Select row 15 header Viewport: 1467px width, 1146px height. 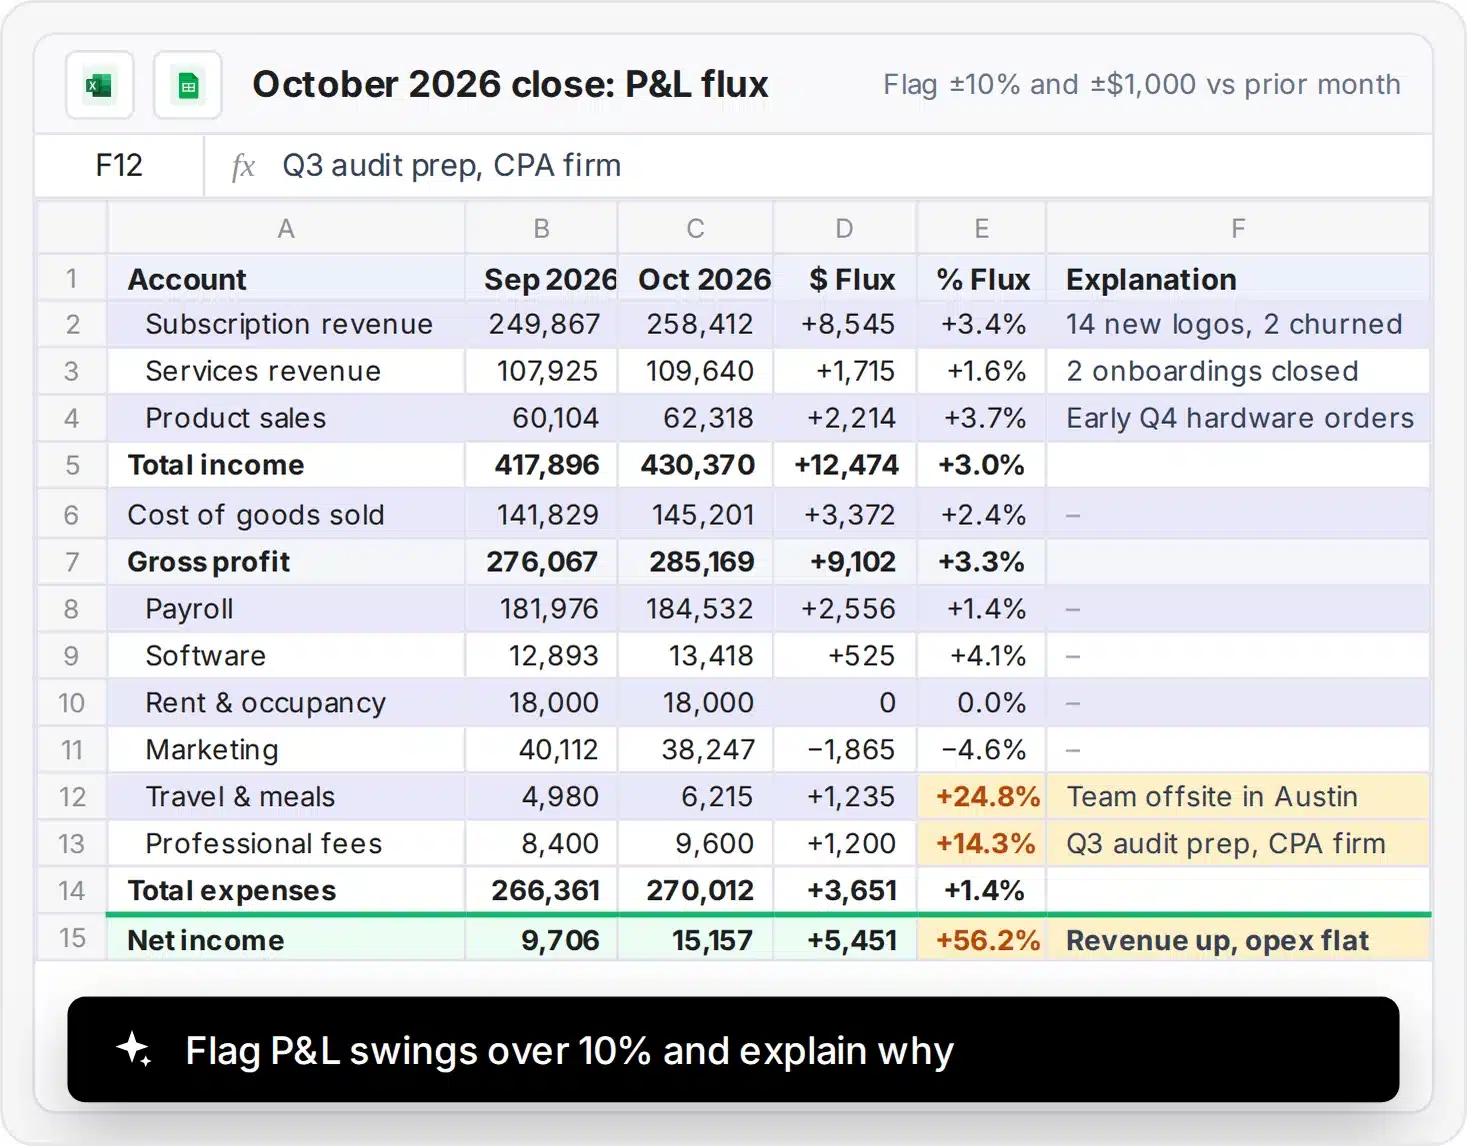coord(72,938)
